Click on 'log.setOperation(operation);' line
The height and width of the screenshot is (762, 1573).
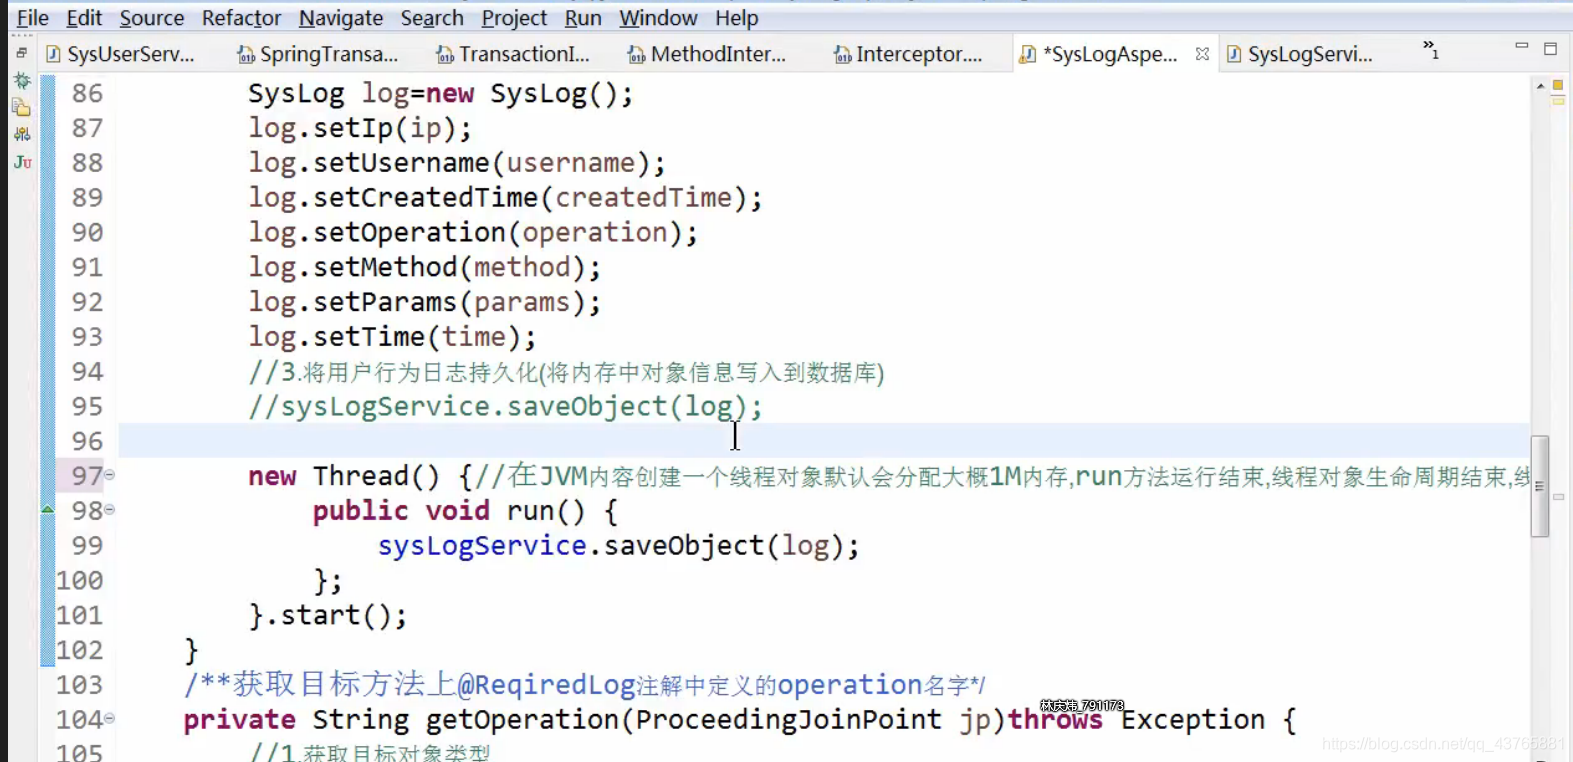click(x=473, y=233)
